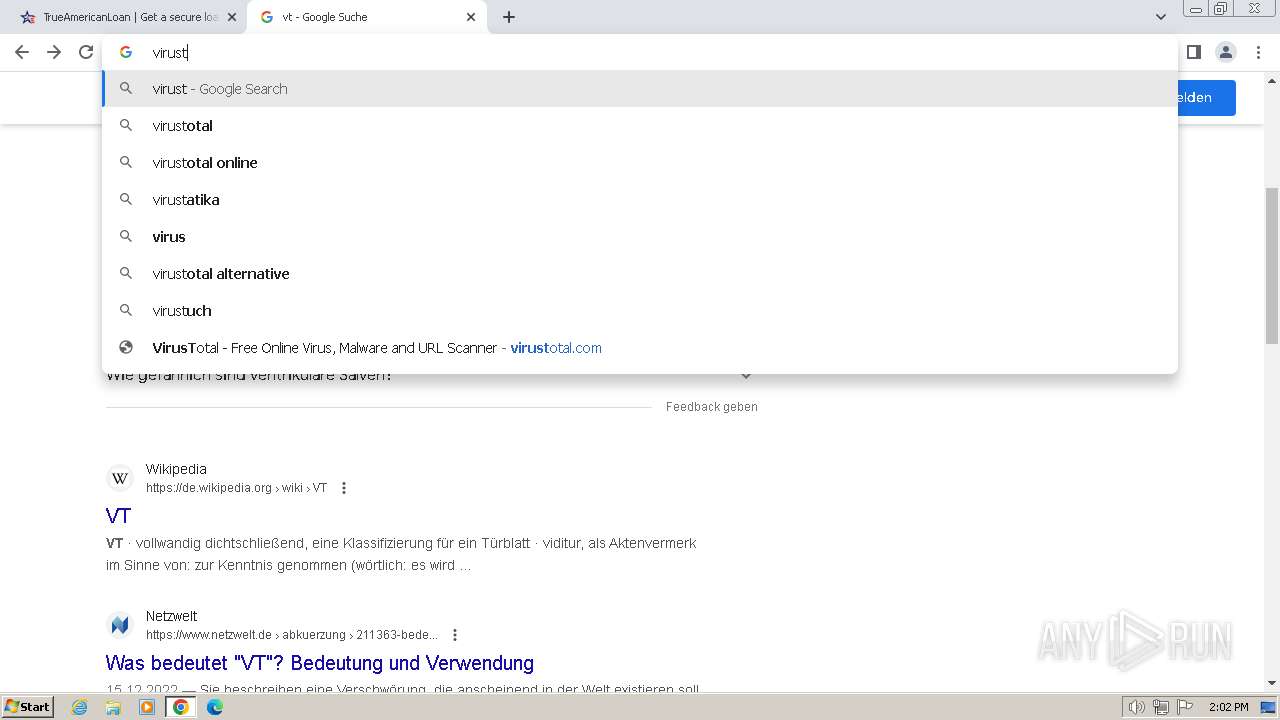
Task: Open the more-options dots for the Netzwelt result
Action: pyautogui.click(x=455, y=635)
